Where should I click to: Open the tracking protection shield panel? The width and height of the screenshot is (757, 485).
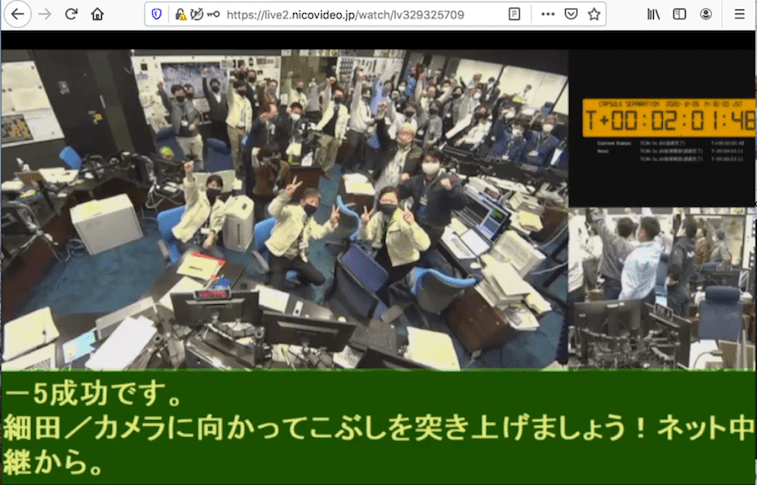click(158, 14)
